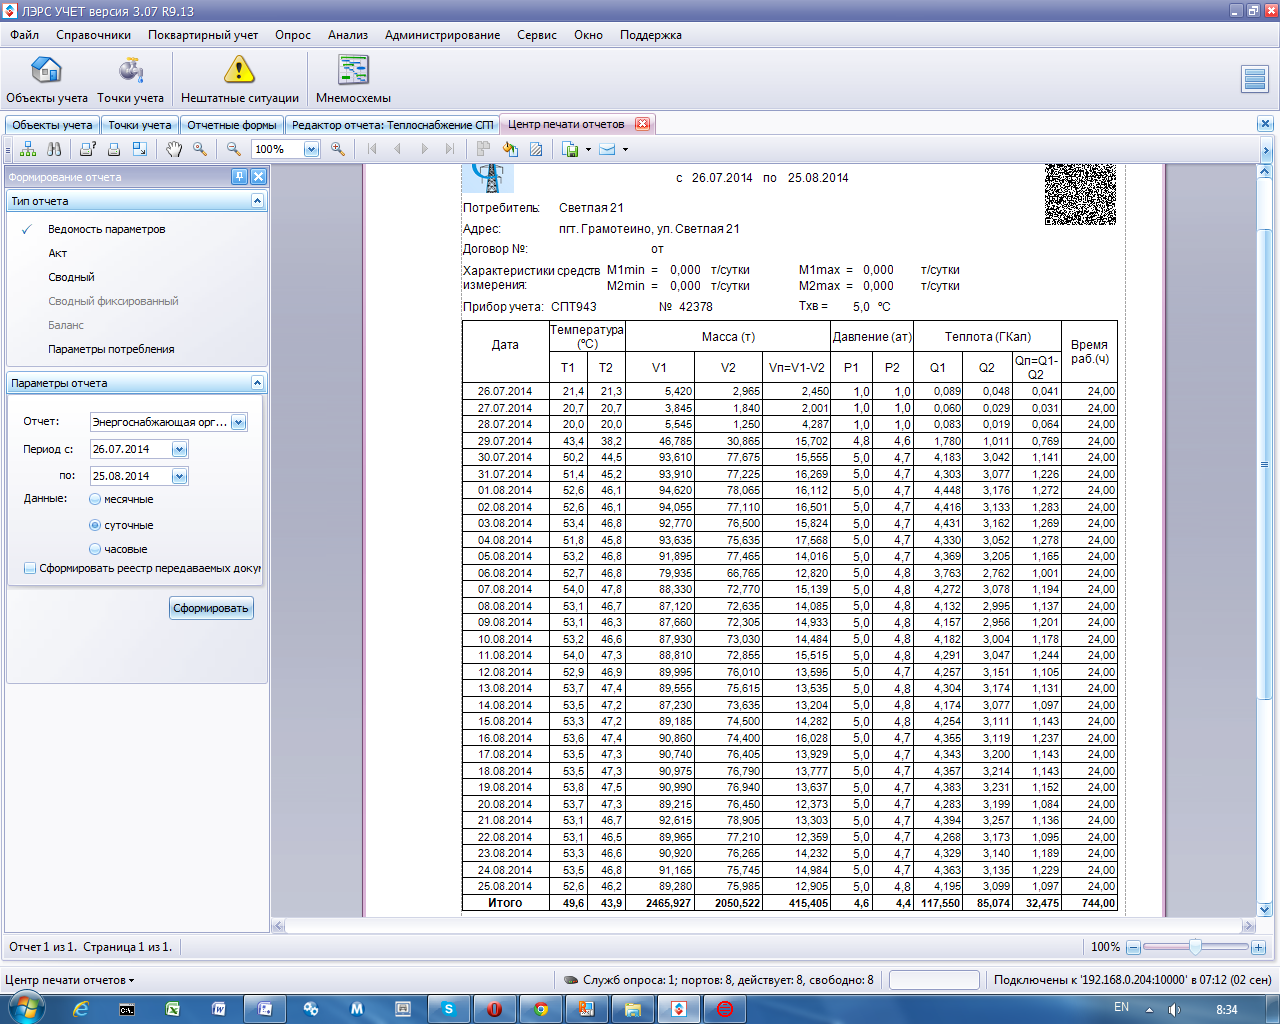Open Skype from the taskbar

tap(448, 1009)
